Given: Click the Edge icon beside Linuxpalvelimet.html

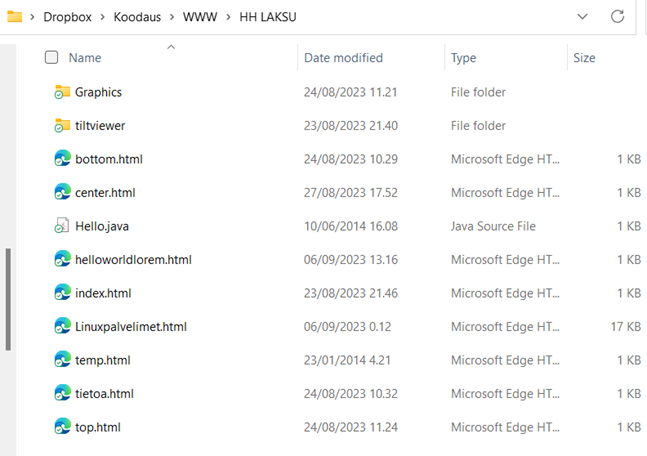Looking at the screenshot, I should tap(62, 326).
